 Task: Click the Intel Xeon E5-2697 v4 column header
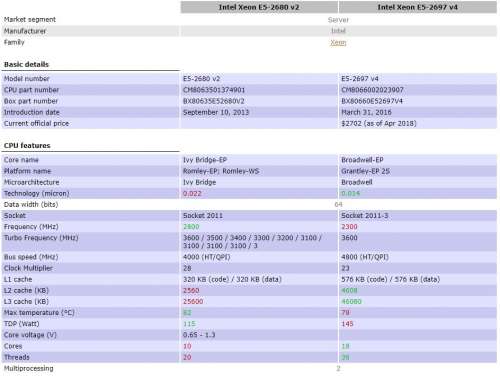point(417,7)
